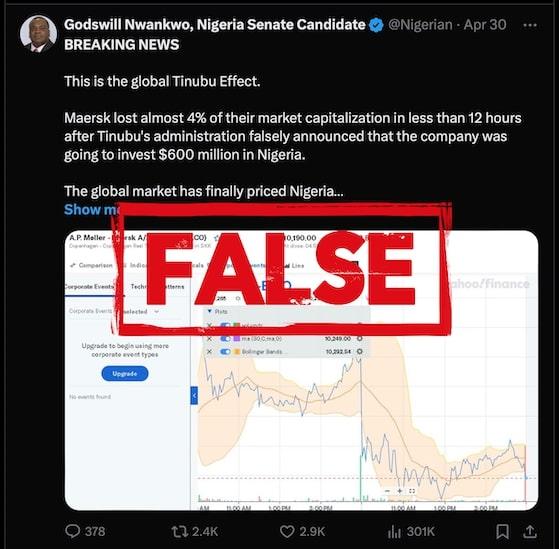
Task: Bookmark this post
Action: point(502,532)
